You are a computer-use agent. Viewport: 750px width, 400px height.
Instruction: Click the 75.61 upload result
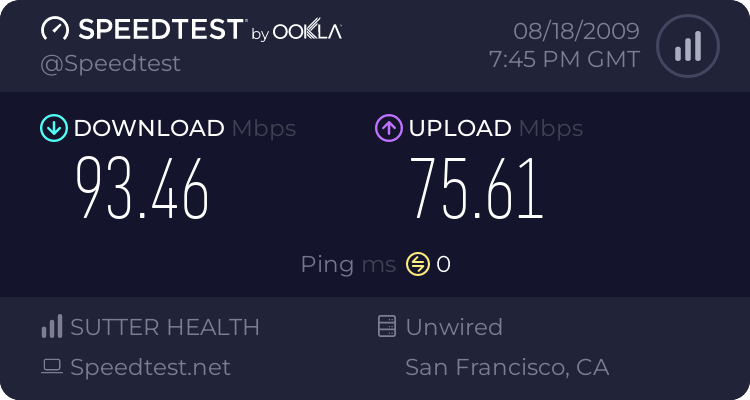(476, 189)
